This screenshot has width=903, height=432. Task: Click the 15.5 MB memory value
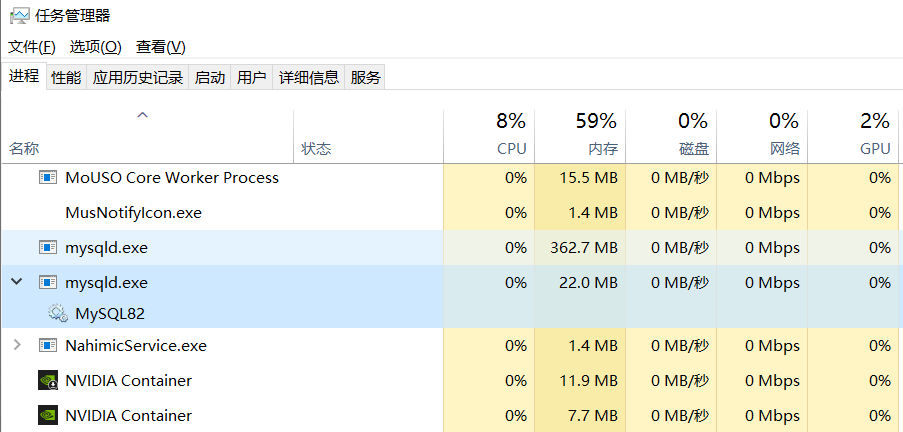click(590, 177)
